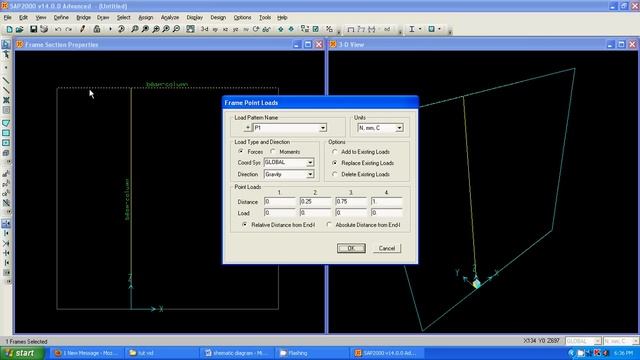Open the dialog Units dropdown
Screen dimensions: 640x360
click(400, 128)
